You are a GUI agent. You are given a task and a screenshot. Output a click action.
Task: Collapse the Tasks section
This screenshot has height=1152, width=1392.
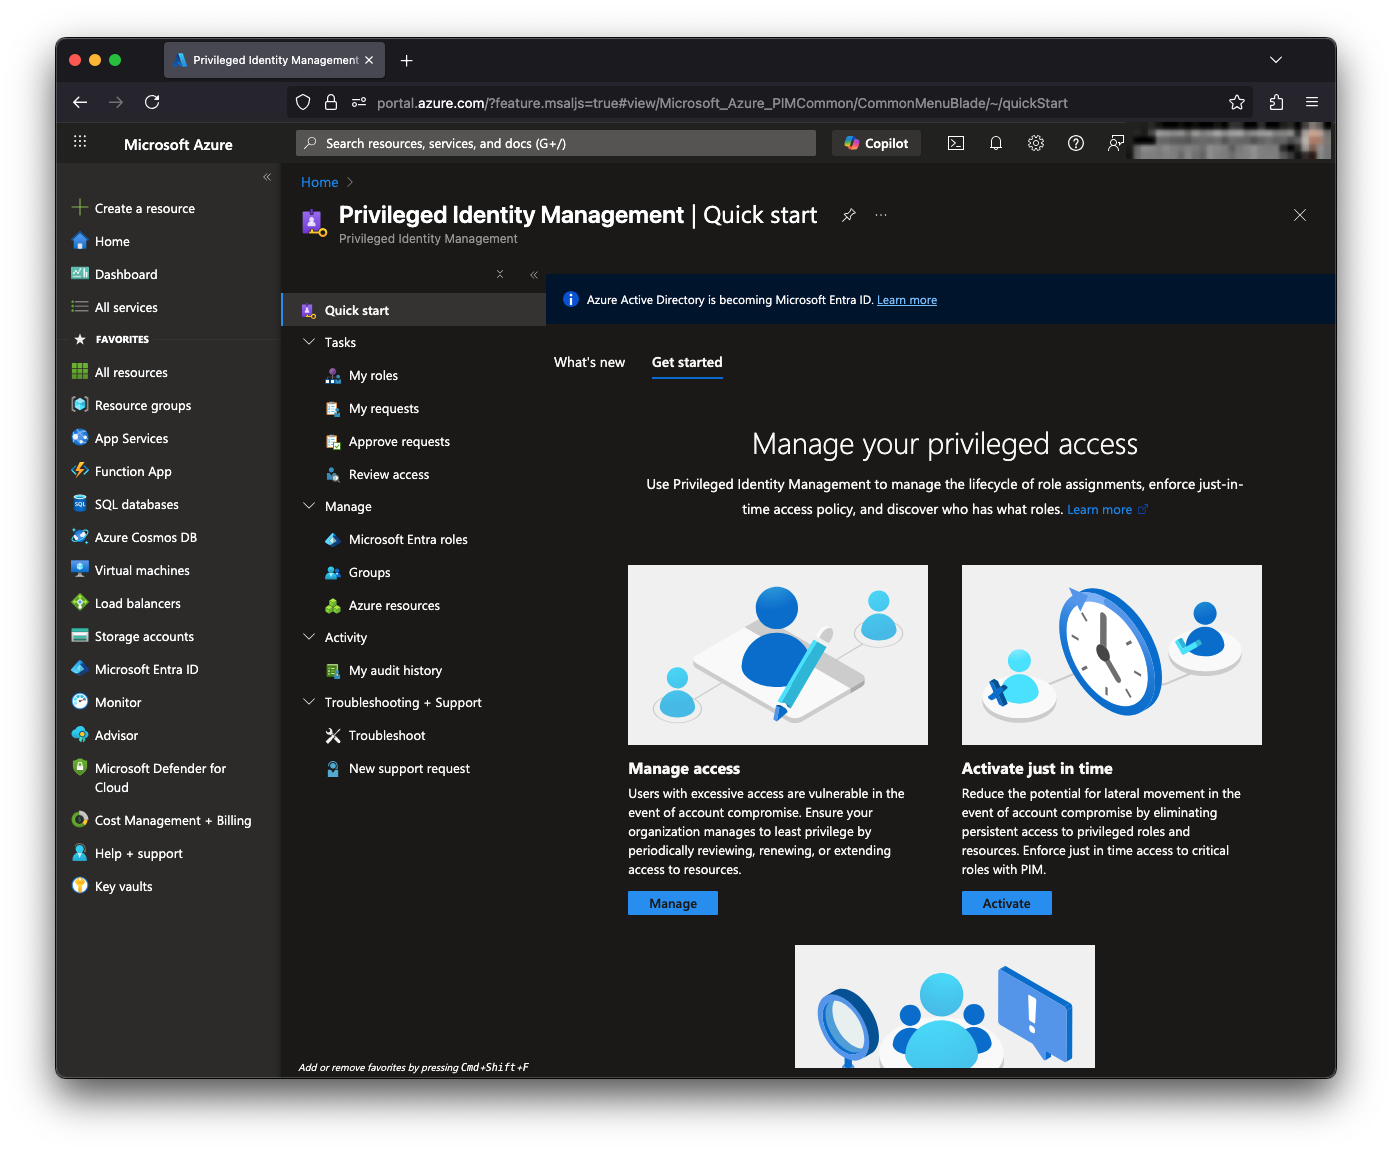coord(309,342)
